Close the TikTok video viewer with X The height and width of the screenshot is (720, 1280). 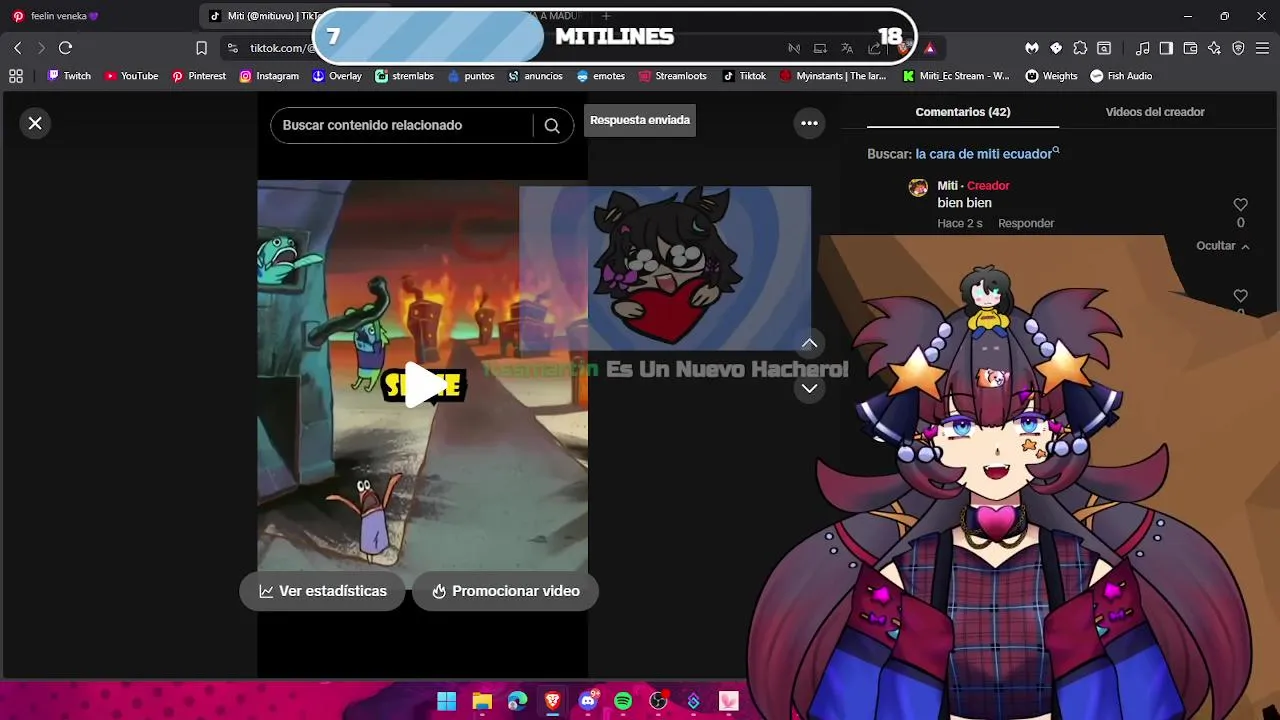click(35, 123)
